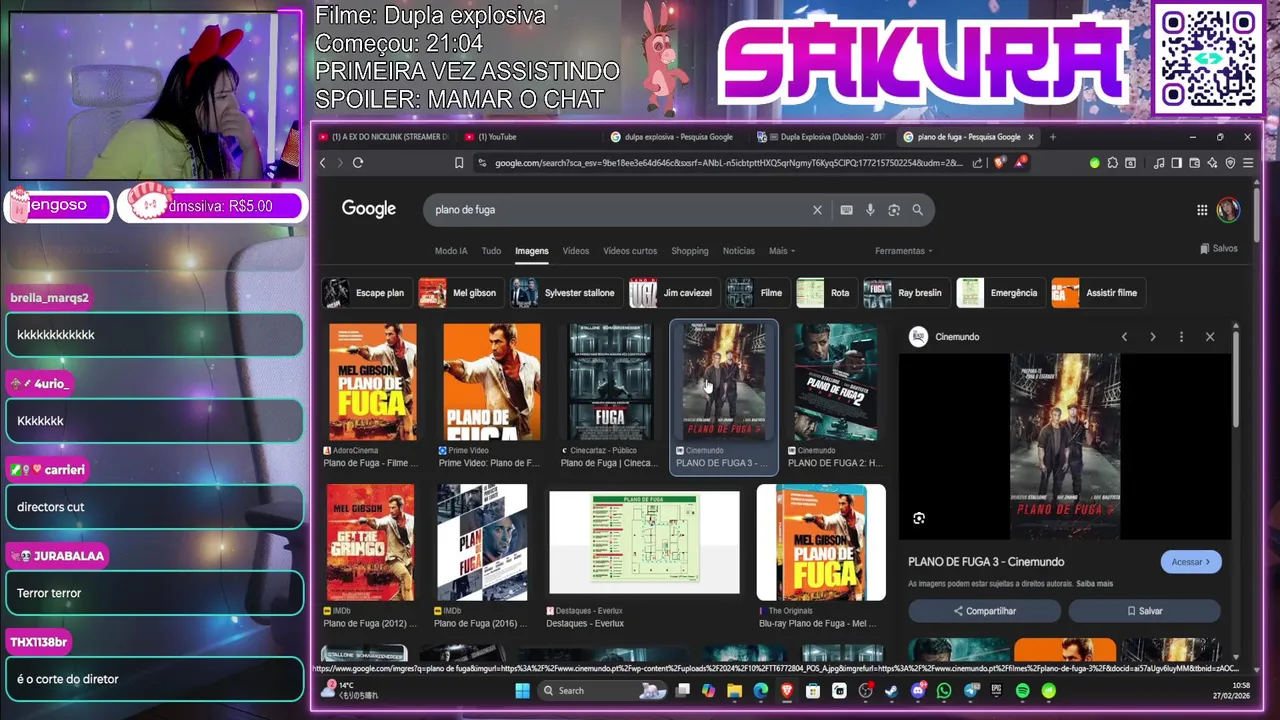Click the browser address bar URL
1280x720 pixels.
pos(728,163)
